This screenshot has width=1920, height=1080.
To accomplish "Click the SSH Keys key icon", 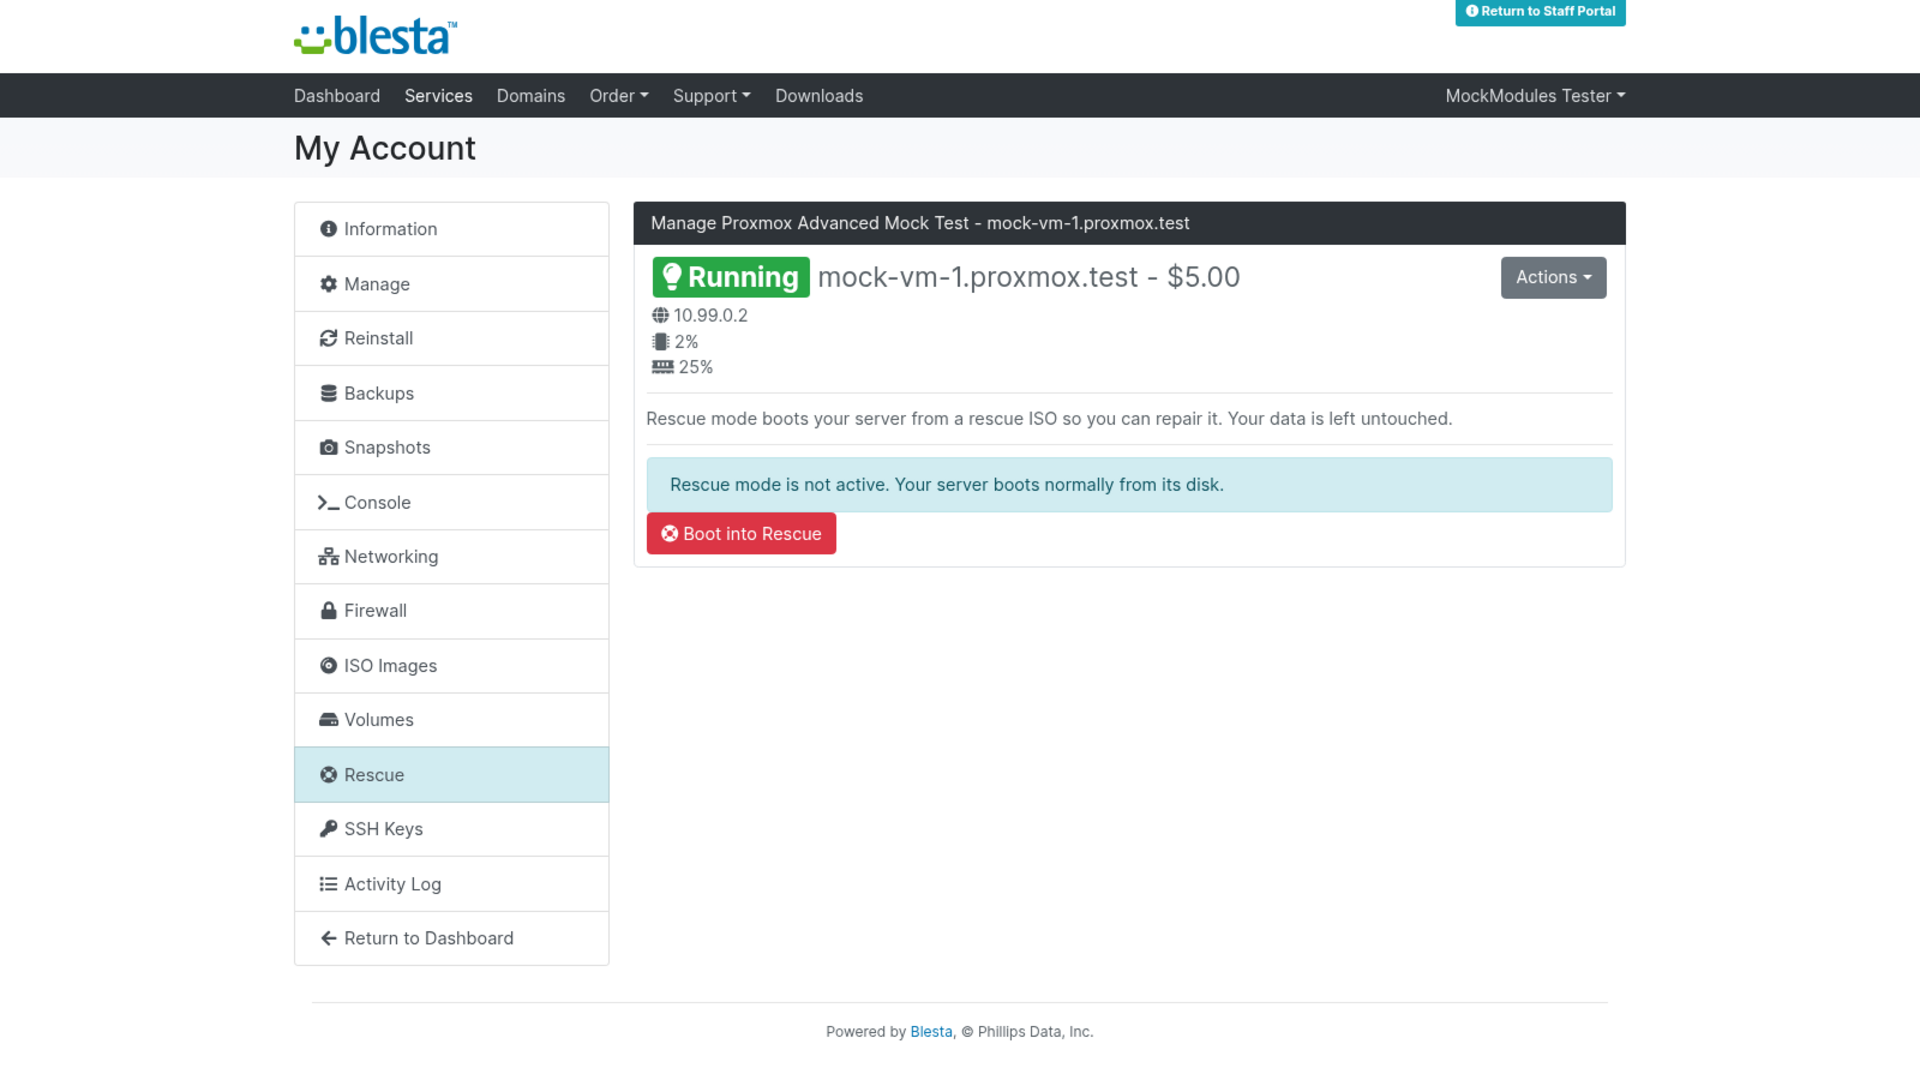I will click(328, 829).
